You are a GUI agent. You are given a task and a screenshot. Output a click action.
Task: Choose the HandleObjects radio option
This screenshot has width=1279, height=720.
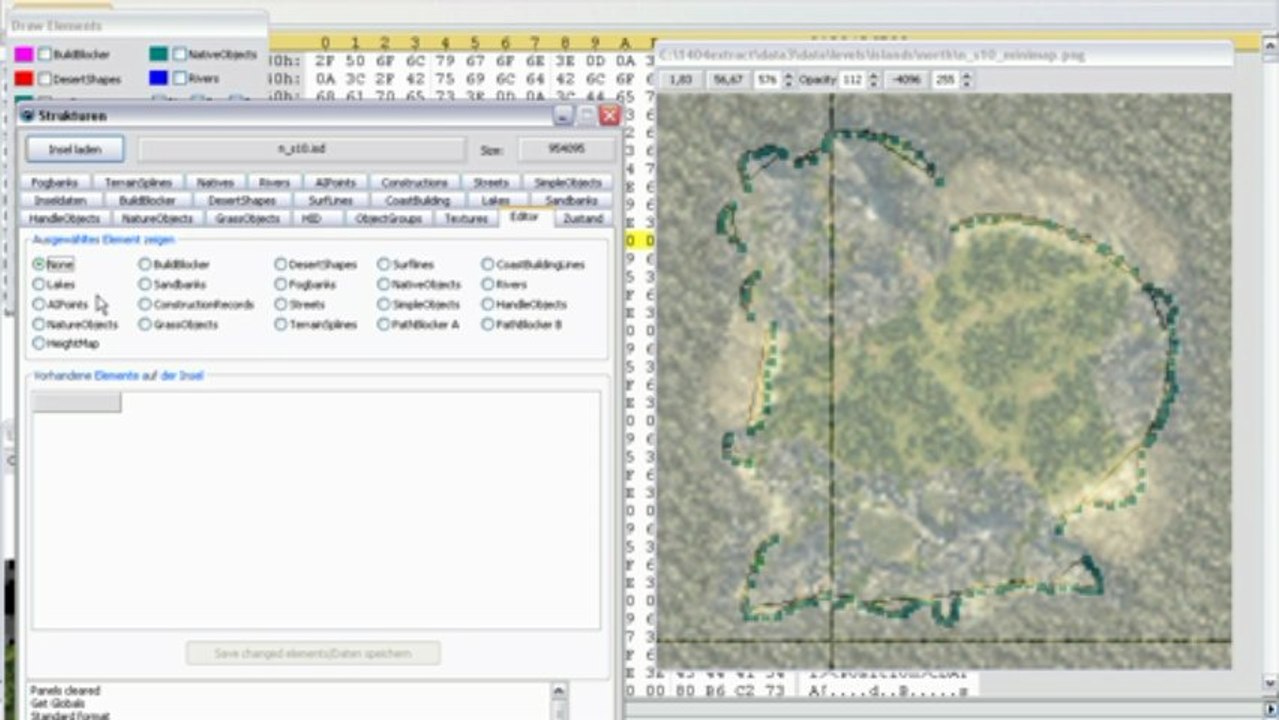487,304
